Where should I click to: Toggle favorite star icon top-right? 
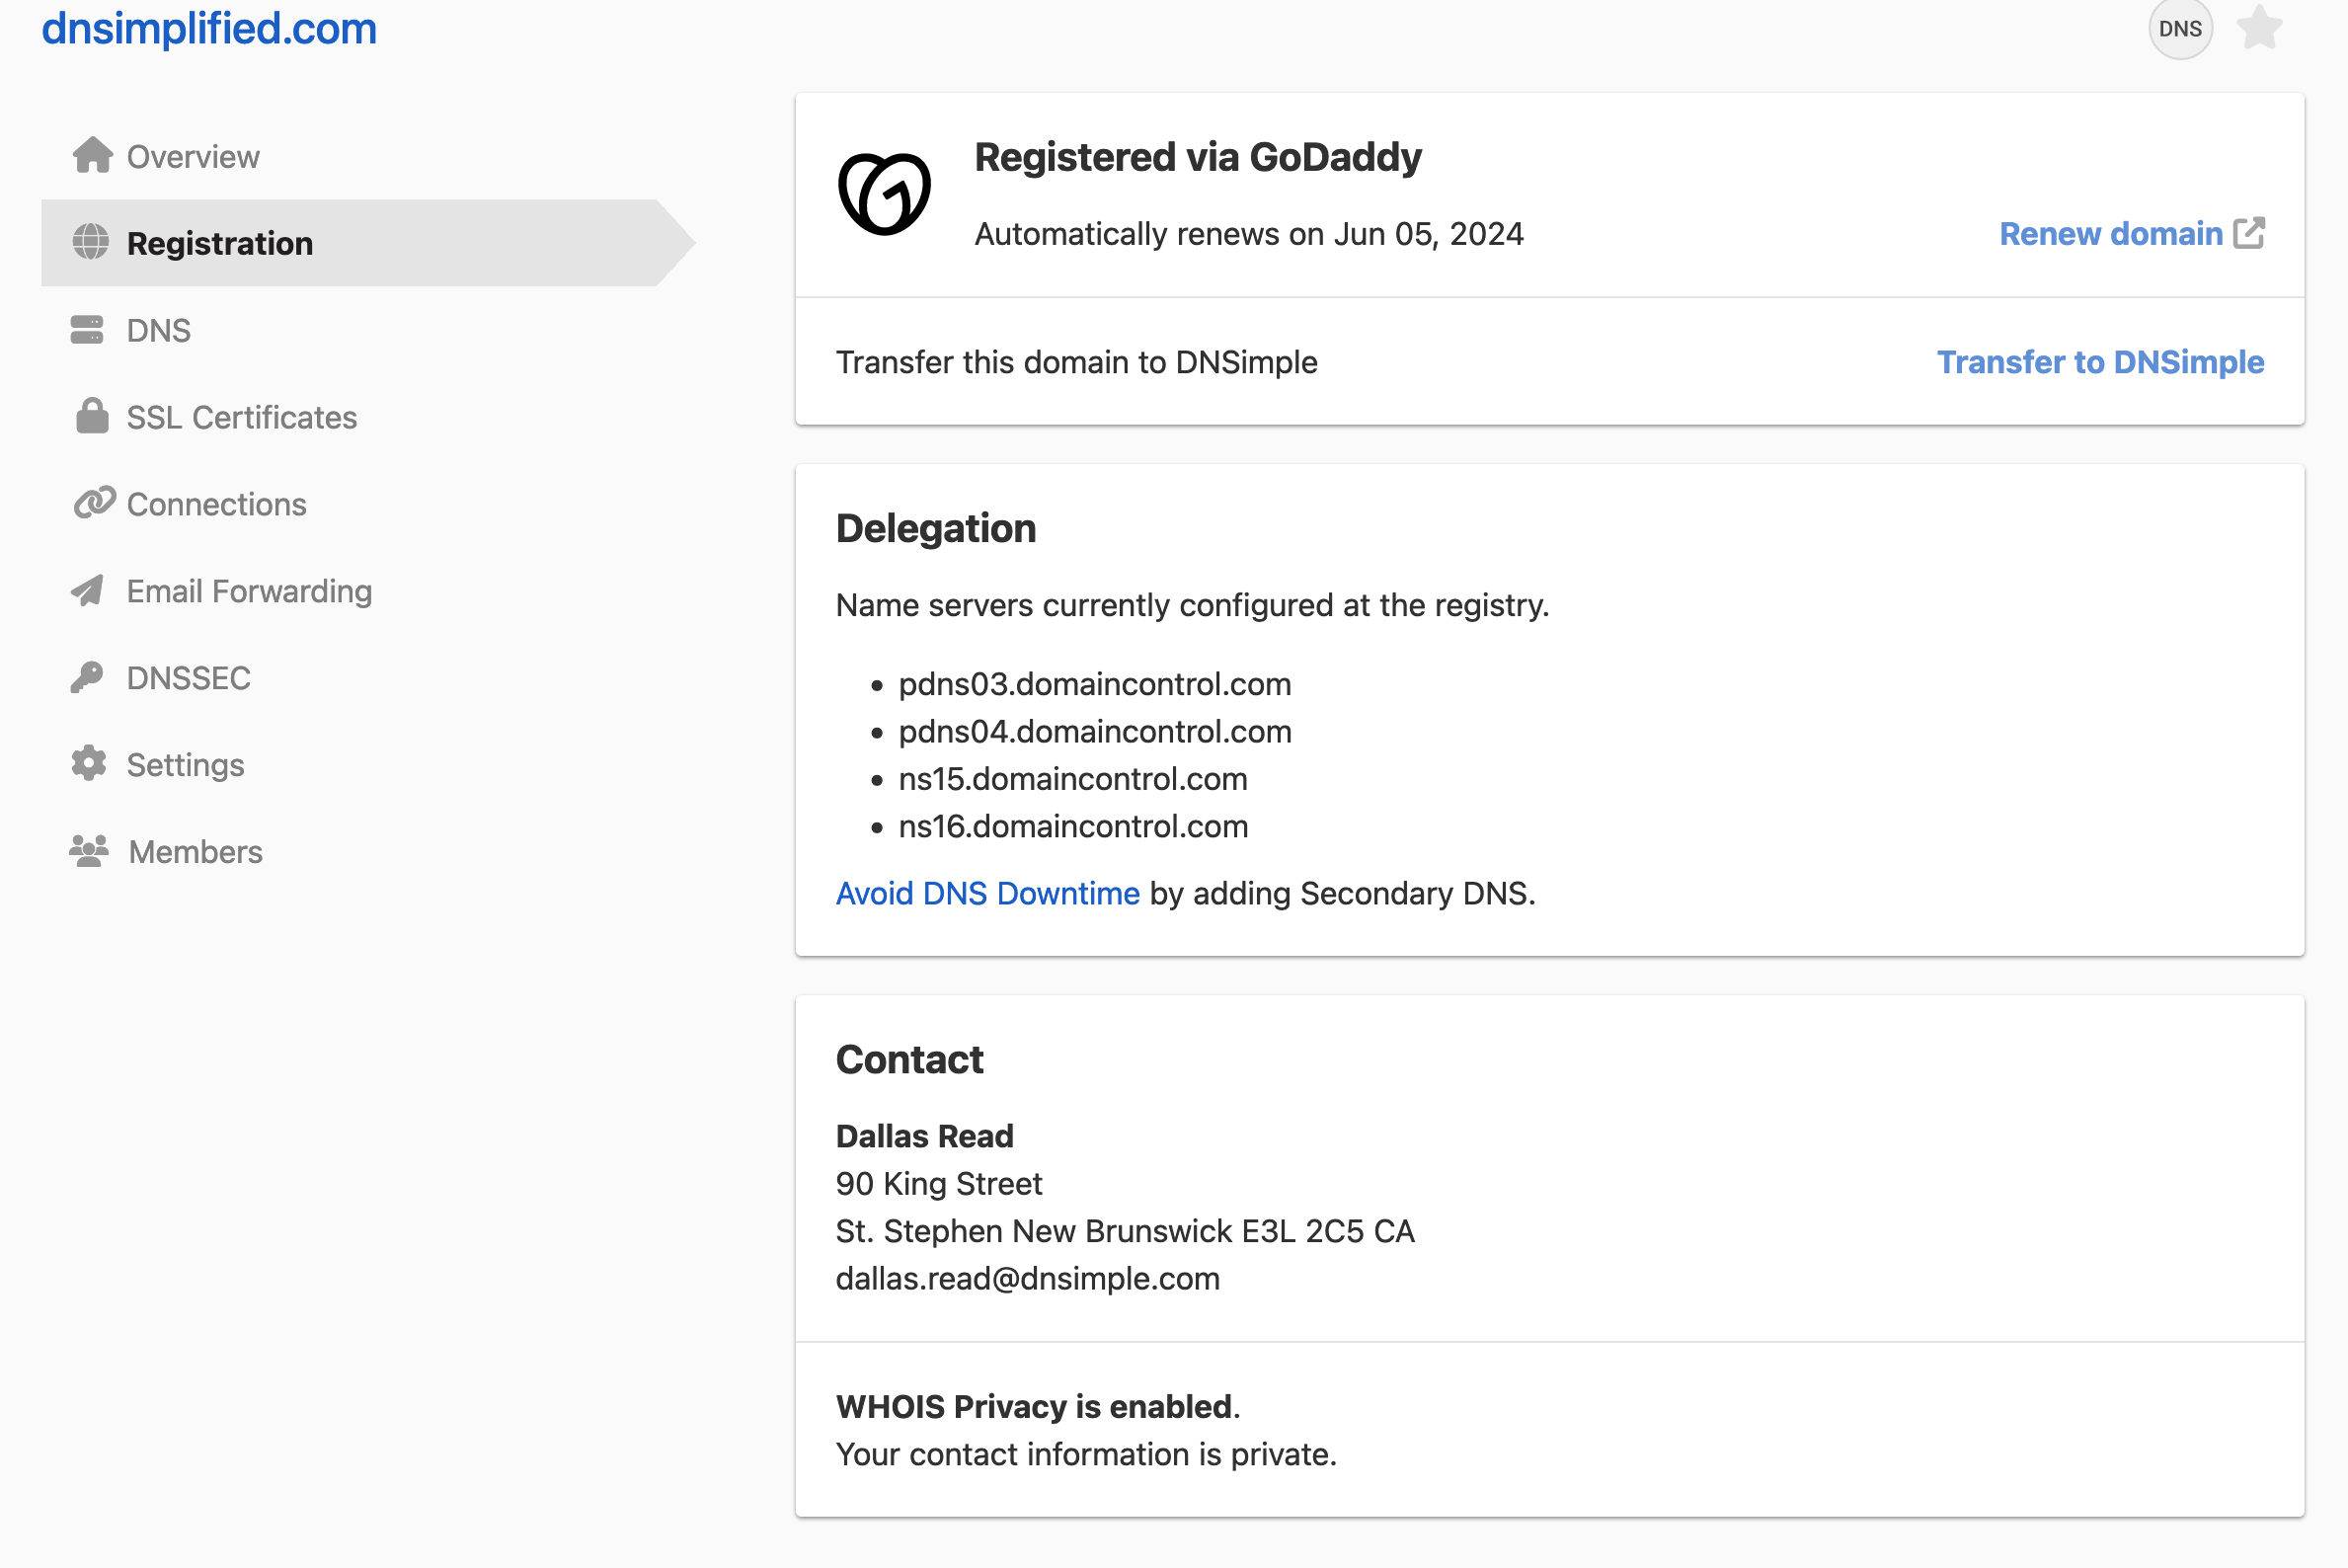(x=2262, y=28)
